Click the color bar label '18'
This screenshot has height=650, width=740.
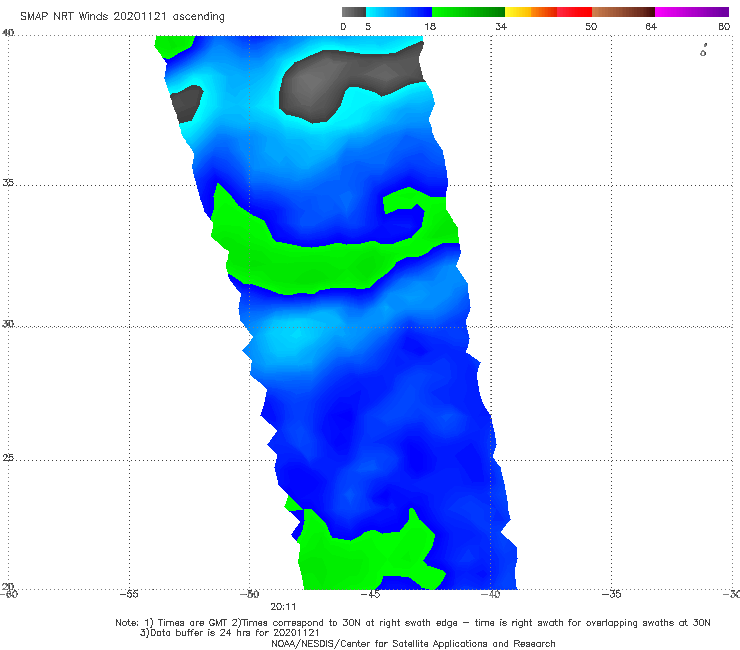point(430,26)
